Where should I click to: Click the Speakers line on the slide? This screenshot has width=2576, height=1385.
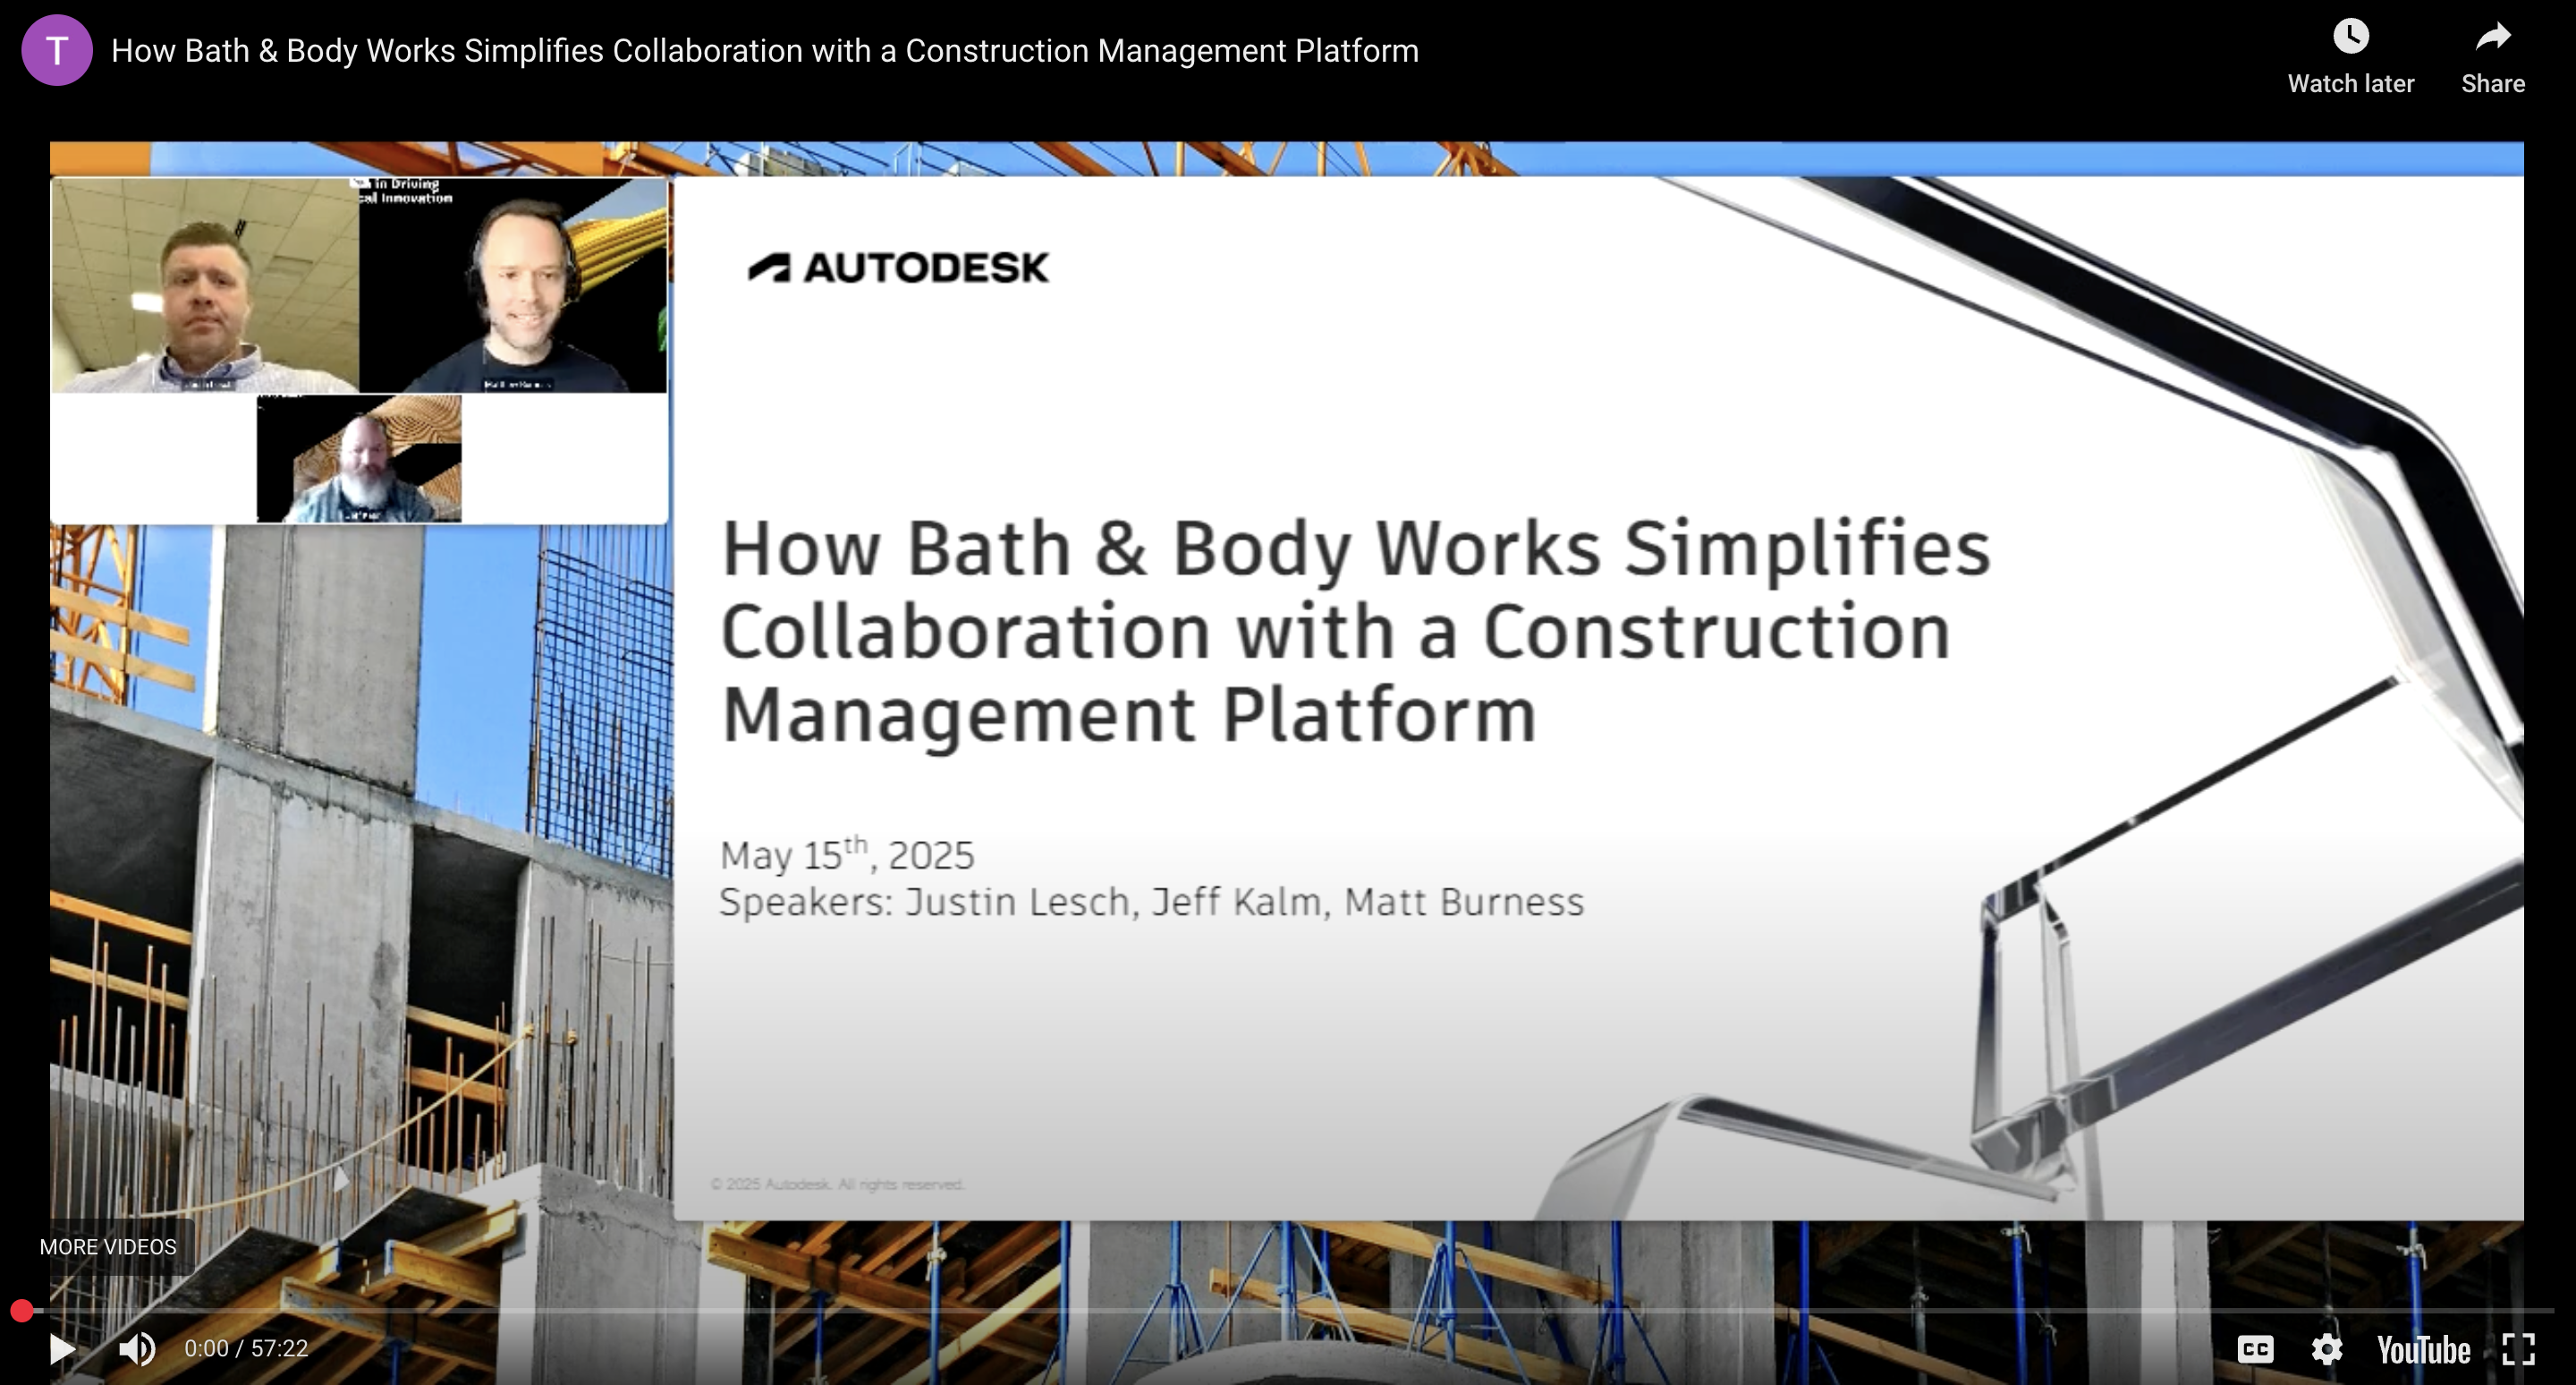1152,902
